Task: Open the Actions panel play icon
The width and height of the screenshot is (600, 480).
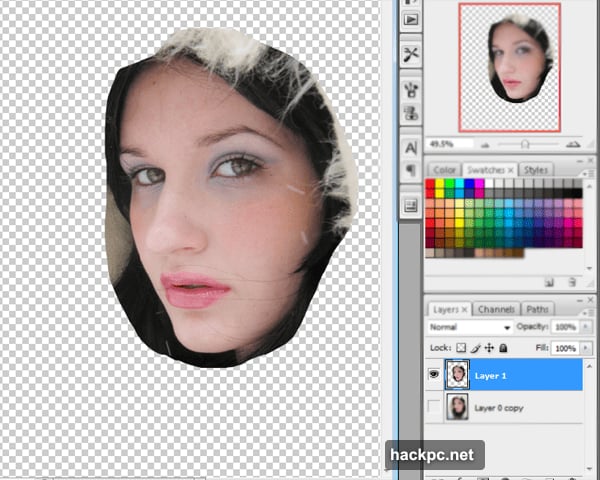Action: tap(411, 20)
